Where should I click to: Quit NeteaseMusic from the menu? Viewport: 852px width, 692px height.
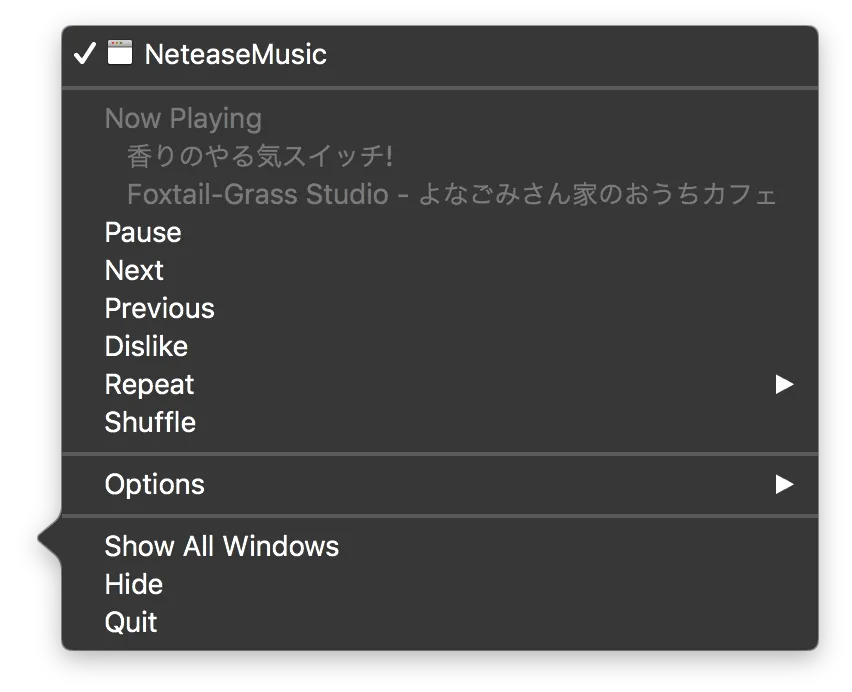(131, 623)
